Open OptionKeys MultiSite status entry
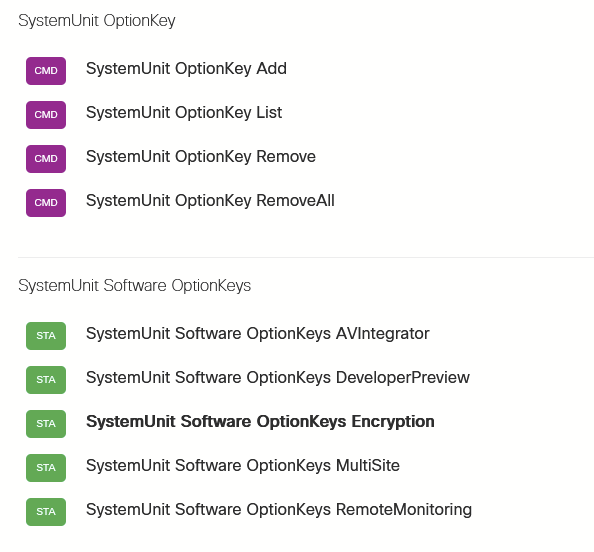Viewport: 594px width, 552px height. pos(243,466)
